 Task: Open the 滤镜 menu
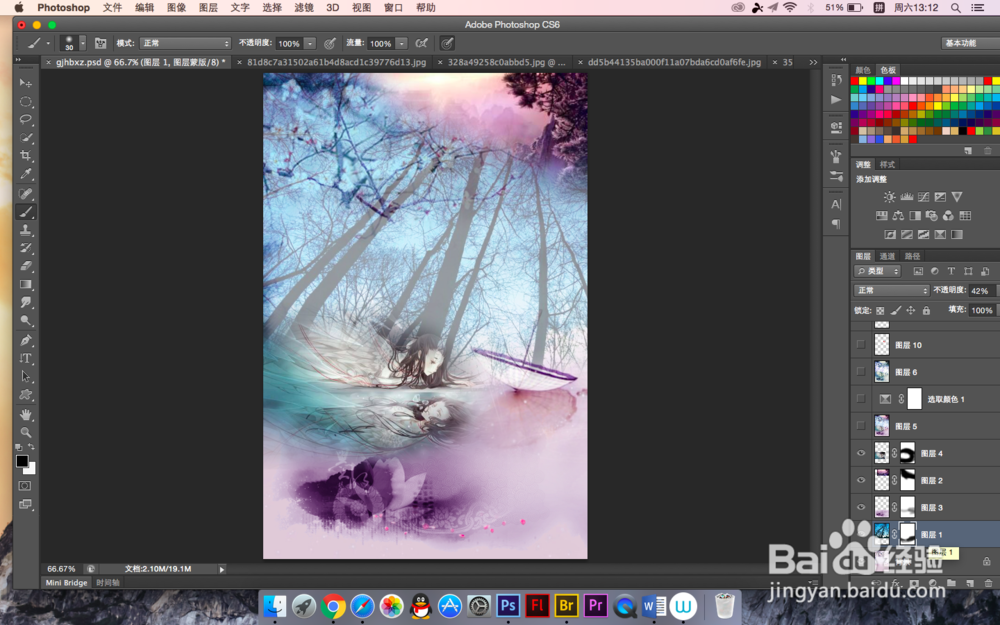point(304,8)
